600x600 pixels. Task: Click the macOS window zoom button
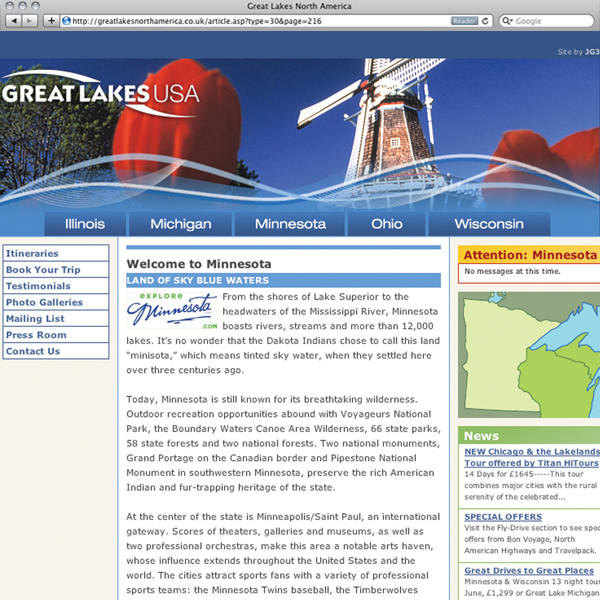pos(36,5)
